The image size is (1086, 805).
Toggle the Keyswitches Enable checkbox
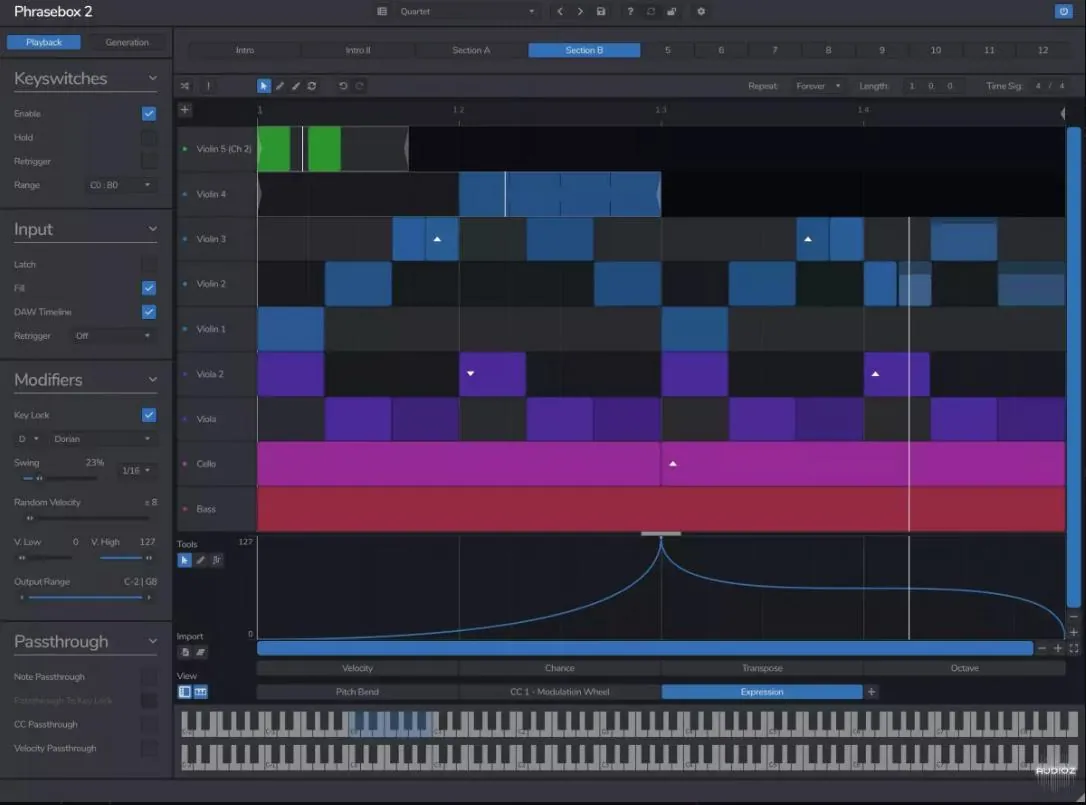tap(148, 113)
